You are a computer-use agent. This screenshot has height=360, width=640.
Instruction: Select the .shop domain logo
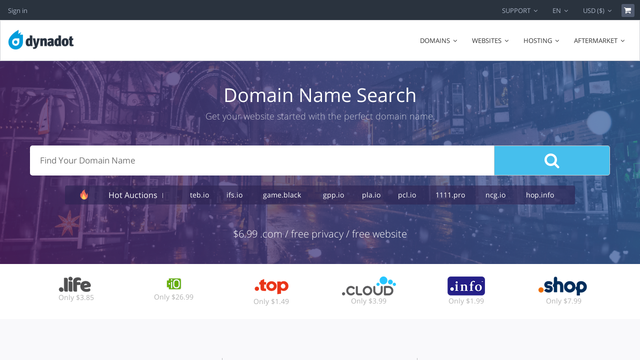[562, 286]
